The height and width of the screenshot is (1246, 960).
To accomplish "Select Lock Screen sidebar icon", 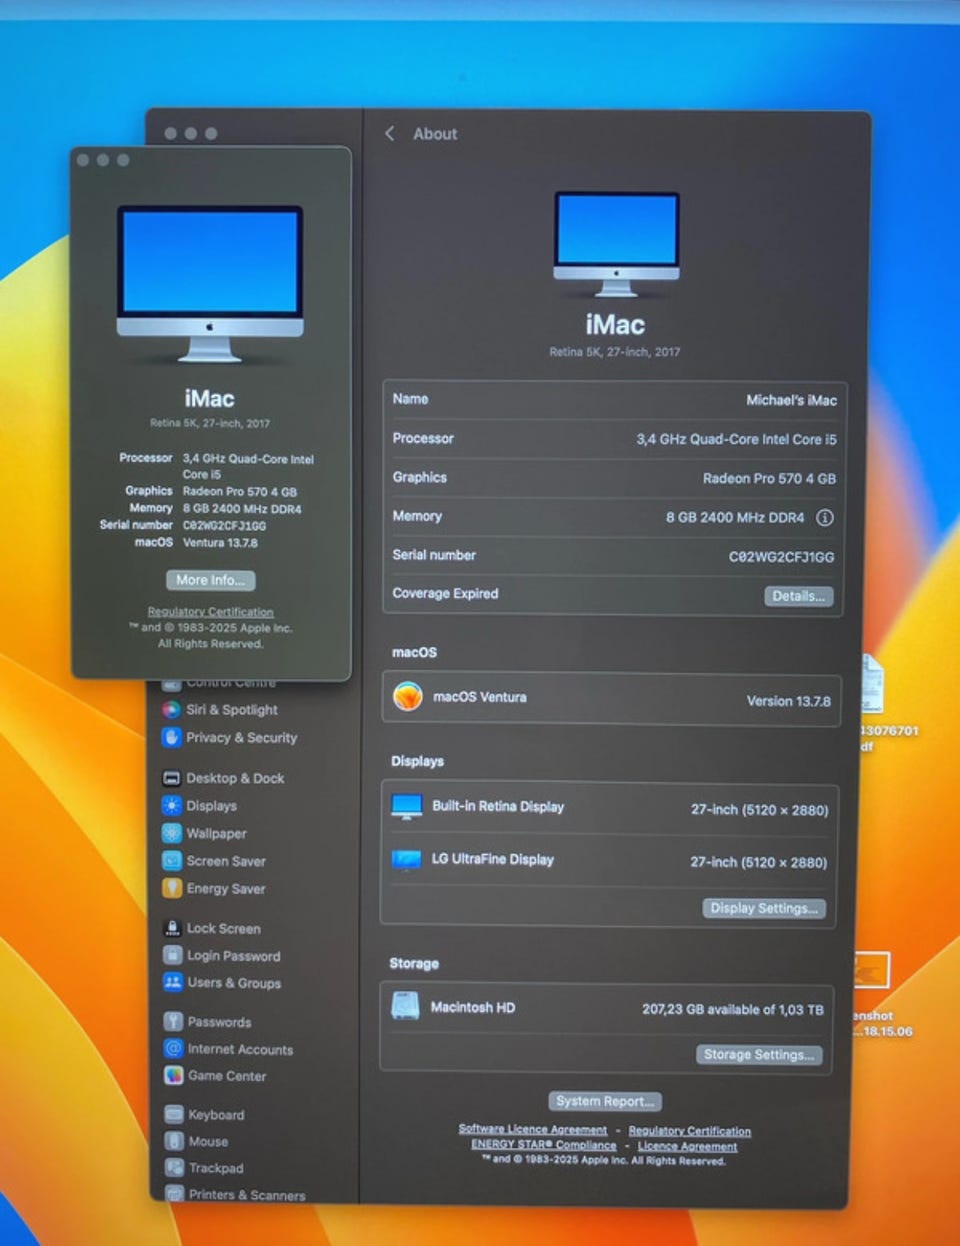I will pos(172,928).
